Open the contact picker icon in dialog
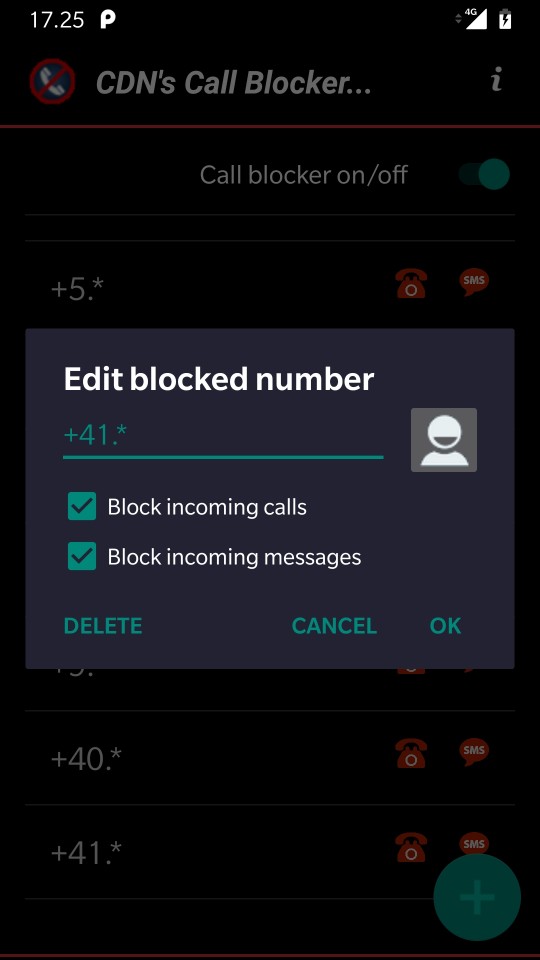This screenshot has height=960, width=540. (443, 440)
